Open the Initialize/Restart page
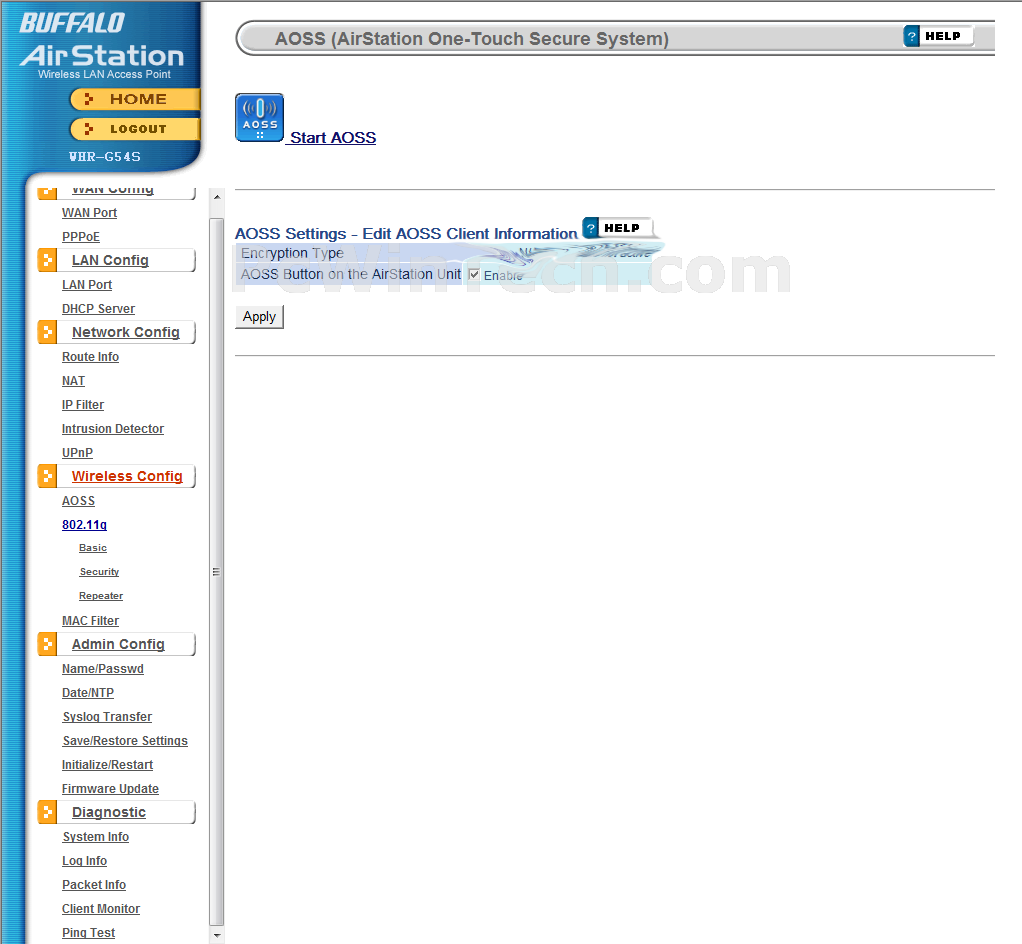The width and height of the screenshot is (1022, 944). point(108,765)
